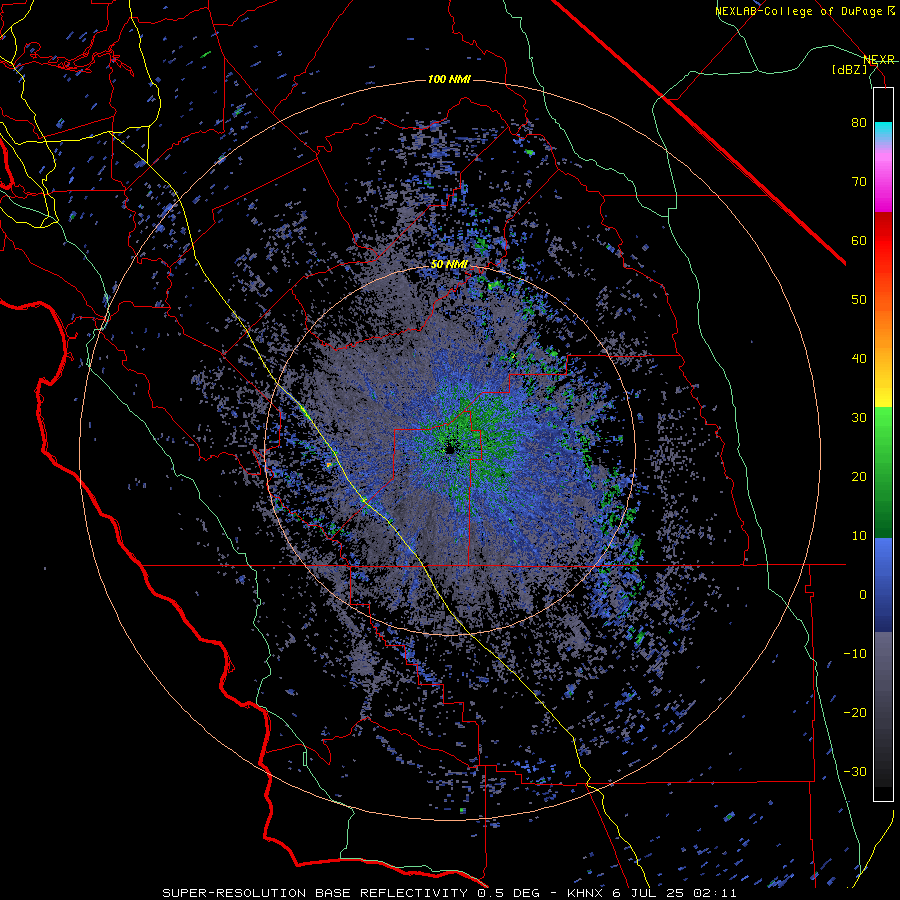Click the [dBZ] unit label
Image resolution: width=900 pixels, height=900 pixels.
tap(849, 69)
